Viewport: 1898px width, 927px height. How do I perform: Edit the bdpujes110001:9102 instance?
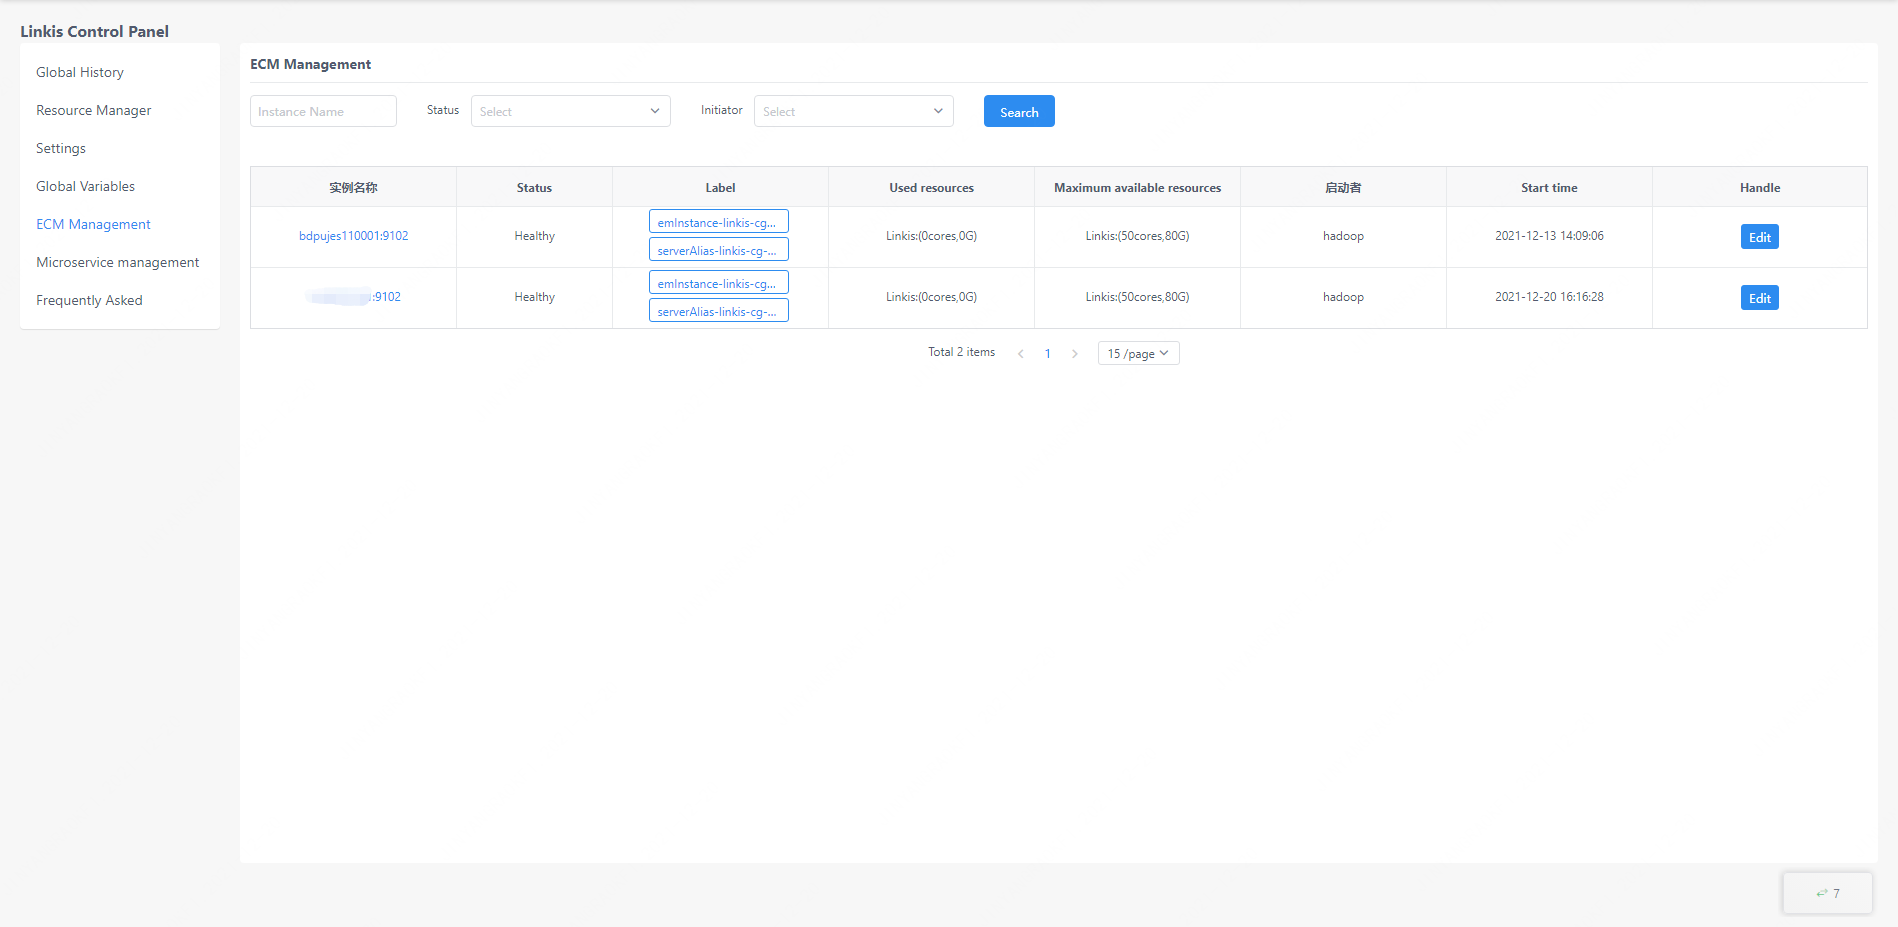point(1759,237)
